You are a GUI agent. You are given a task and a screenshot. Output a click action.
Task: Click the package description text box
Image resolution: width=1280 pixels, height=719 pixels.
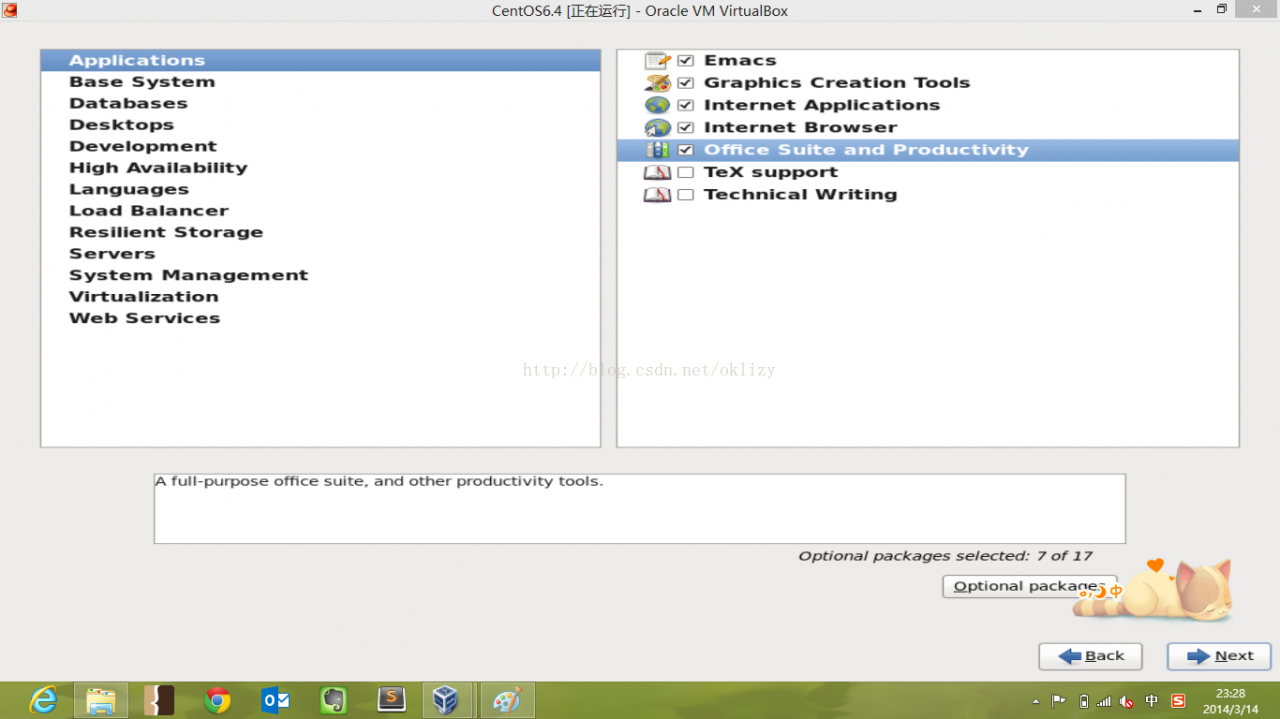[x=640, y=509]
